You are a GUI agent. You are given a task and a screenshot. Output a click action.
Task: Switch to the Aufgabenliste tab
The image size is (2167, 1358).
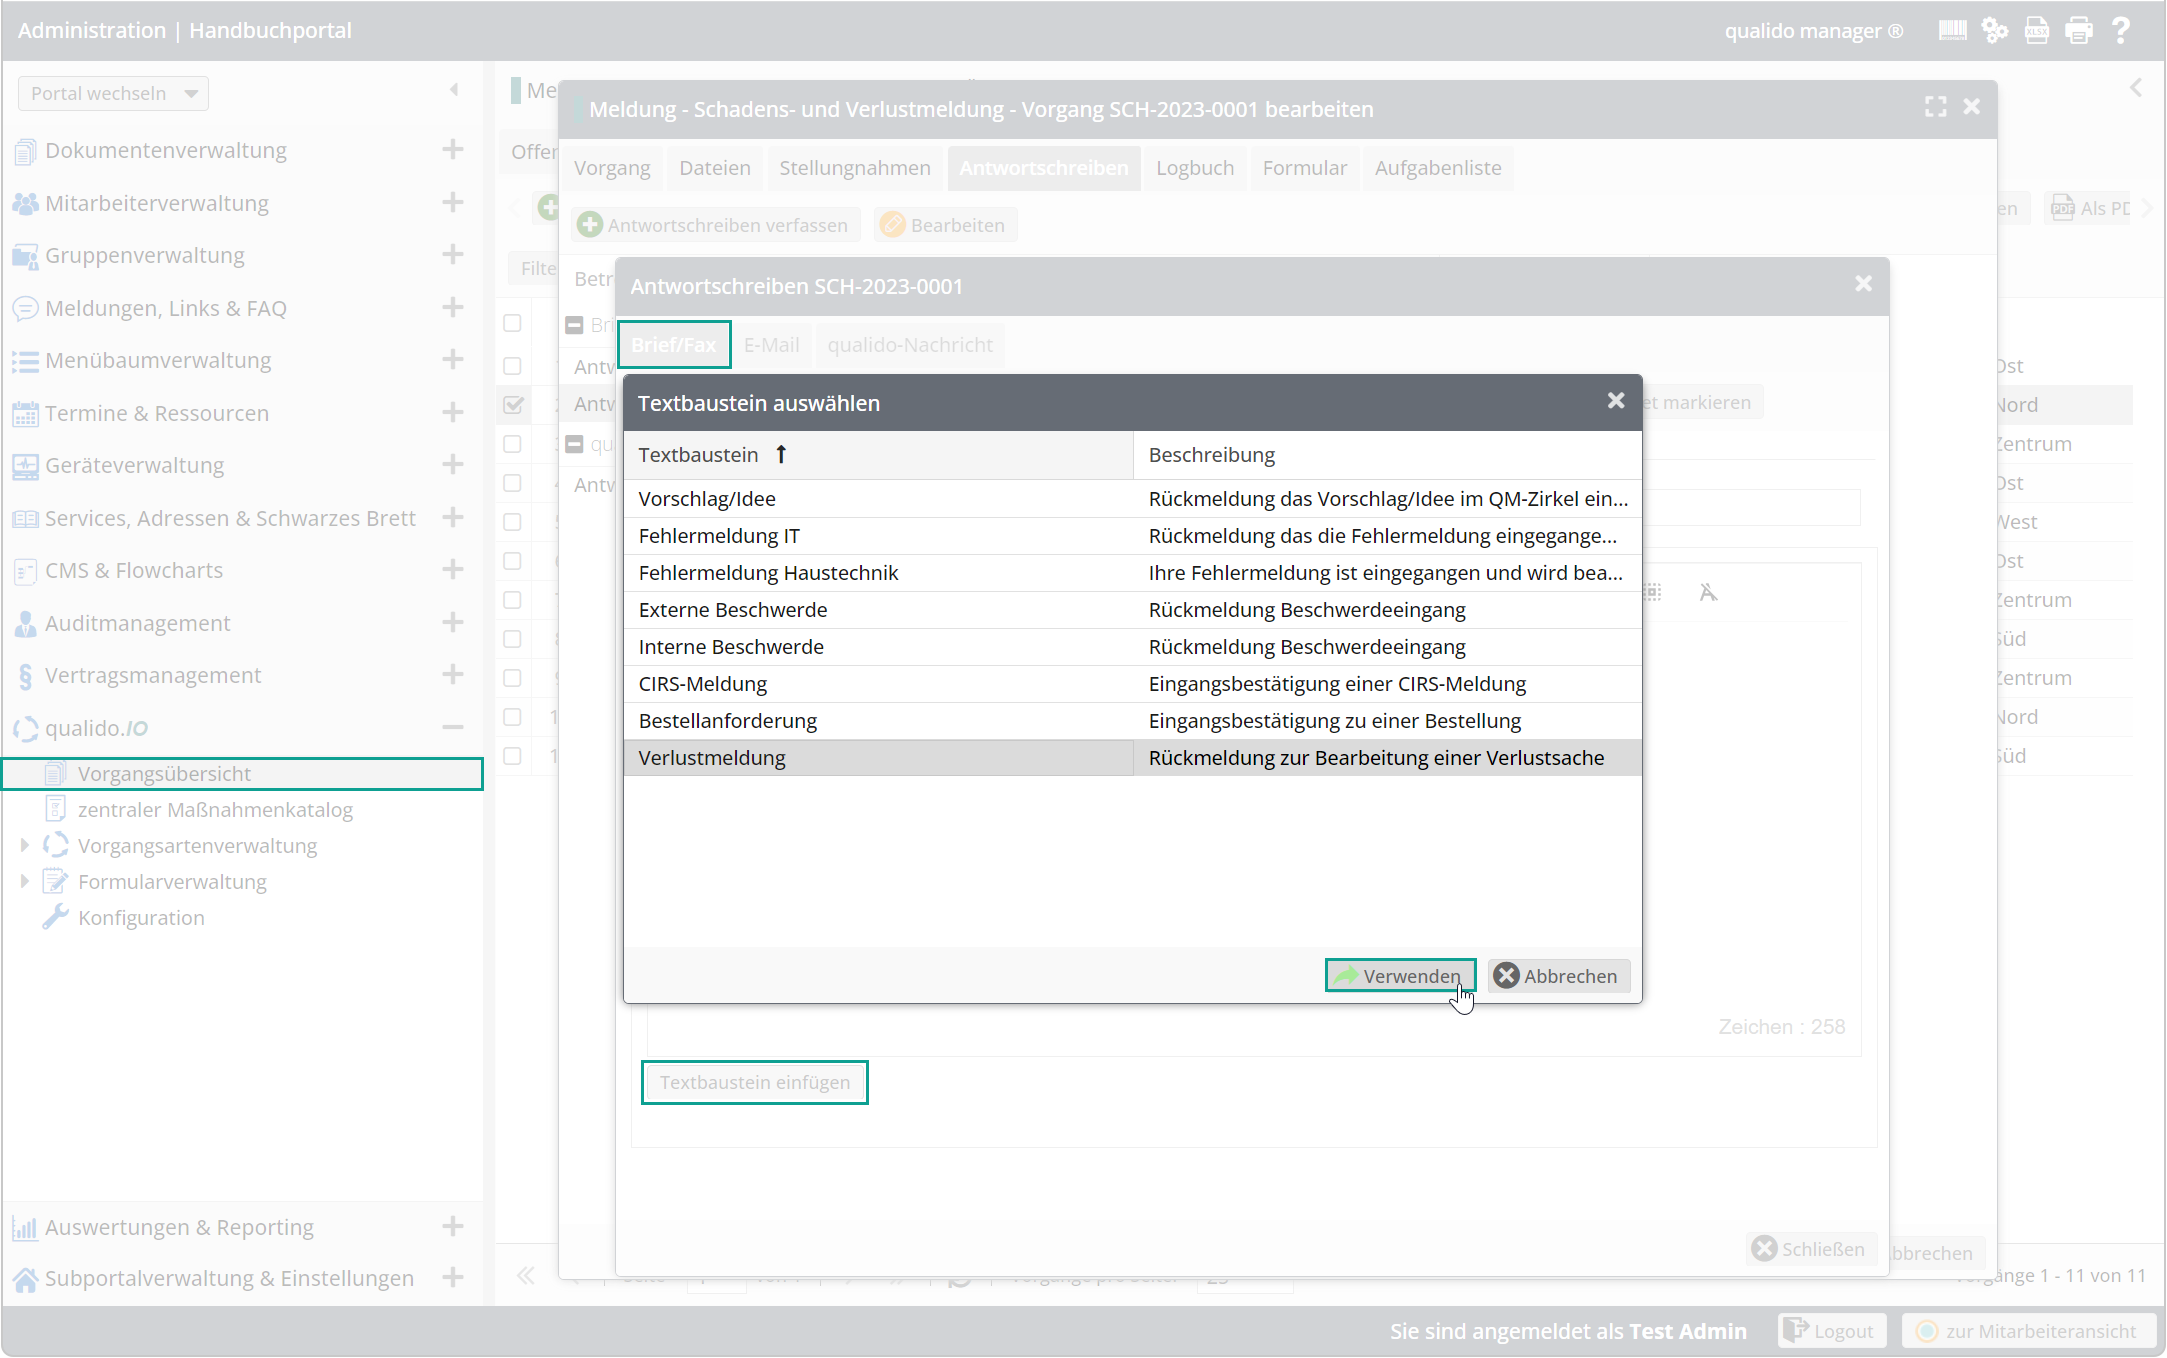(1438, 168)
